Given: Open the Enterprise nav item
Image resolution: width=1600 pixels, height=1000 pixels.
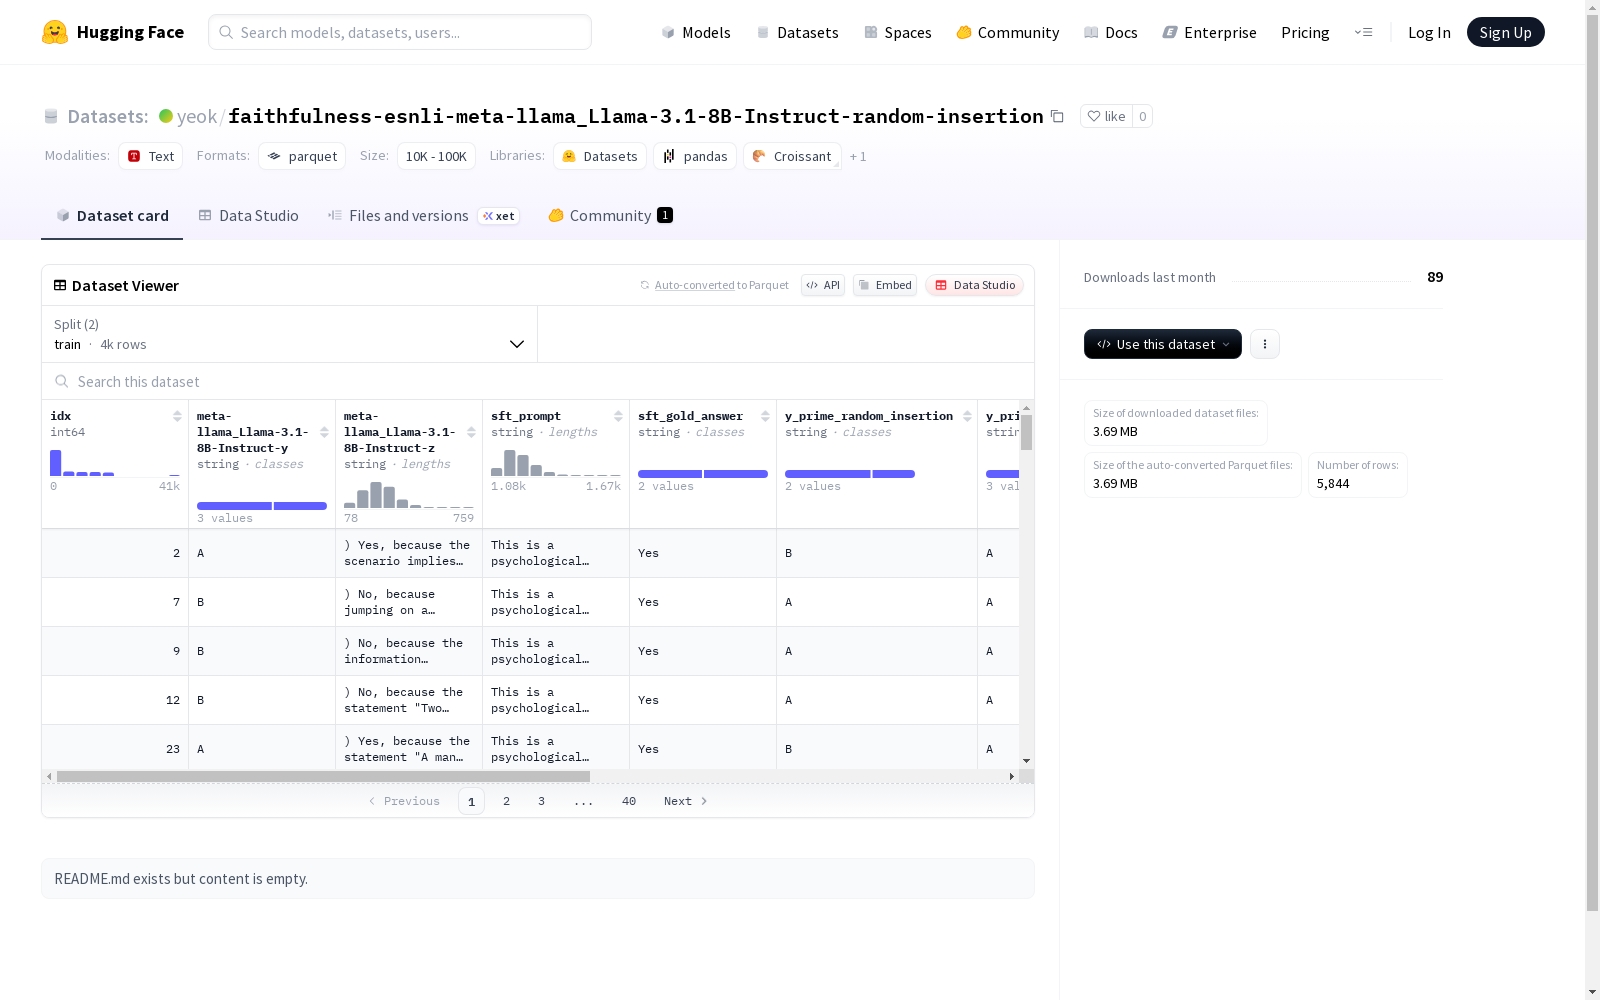Looking at the screenshot, I should click(x=1210, y=32).
